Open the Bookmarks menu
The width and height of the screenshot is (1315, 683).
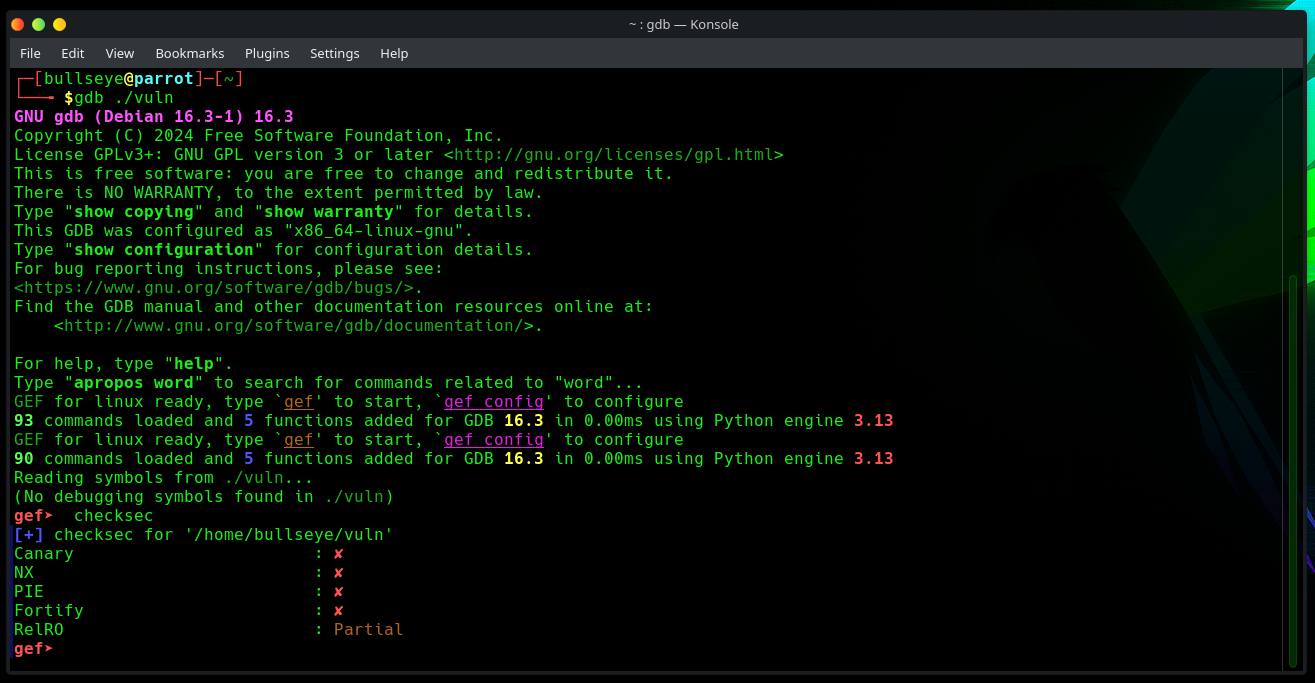click(x=190, y=53)
